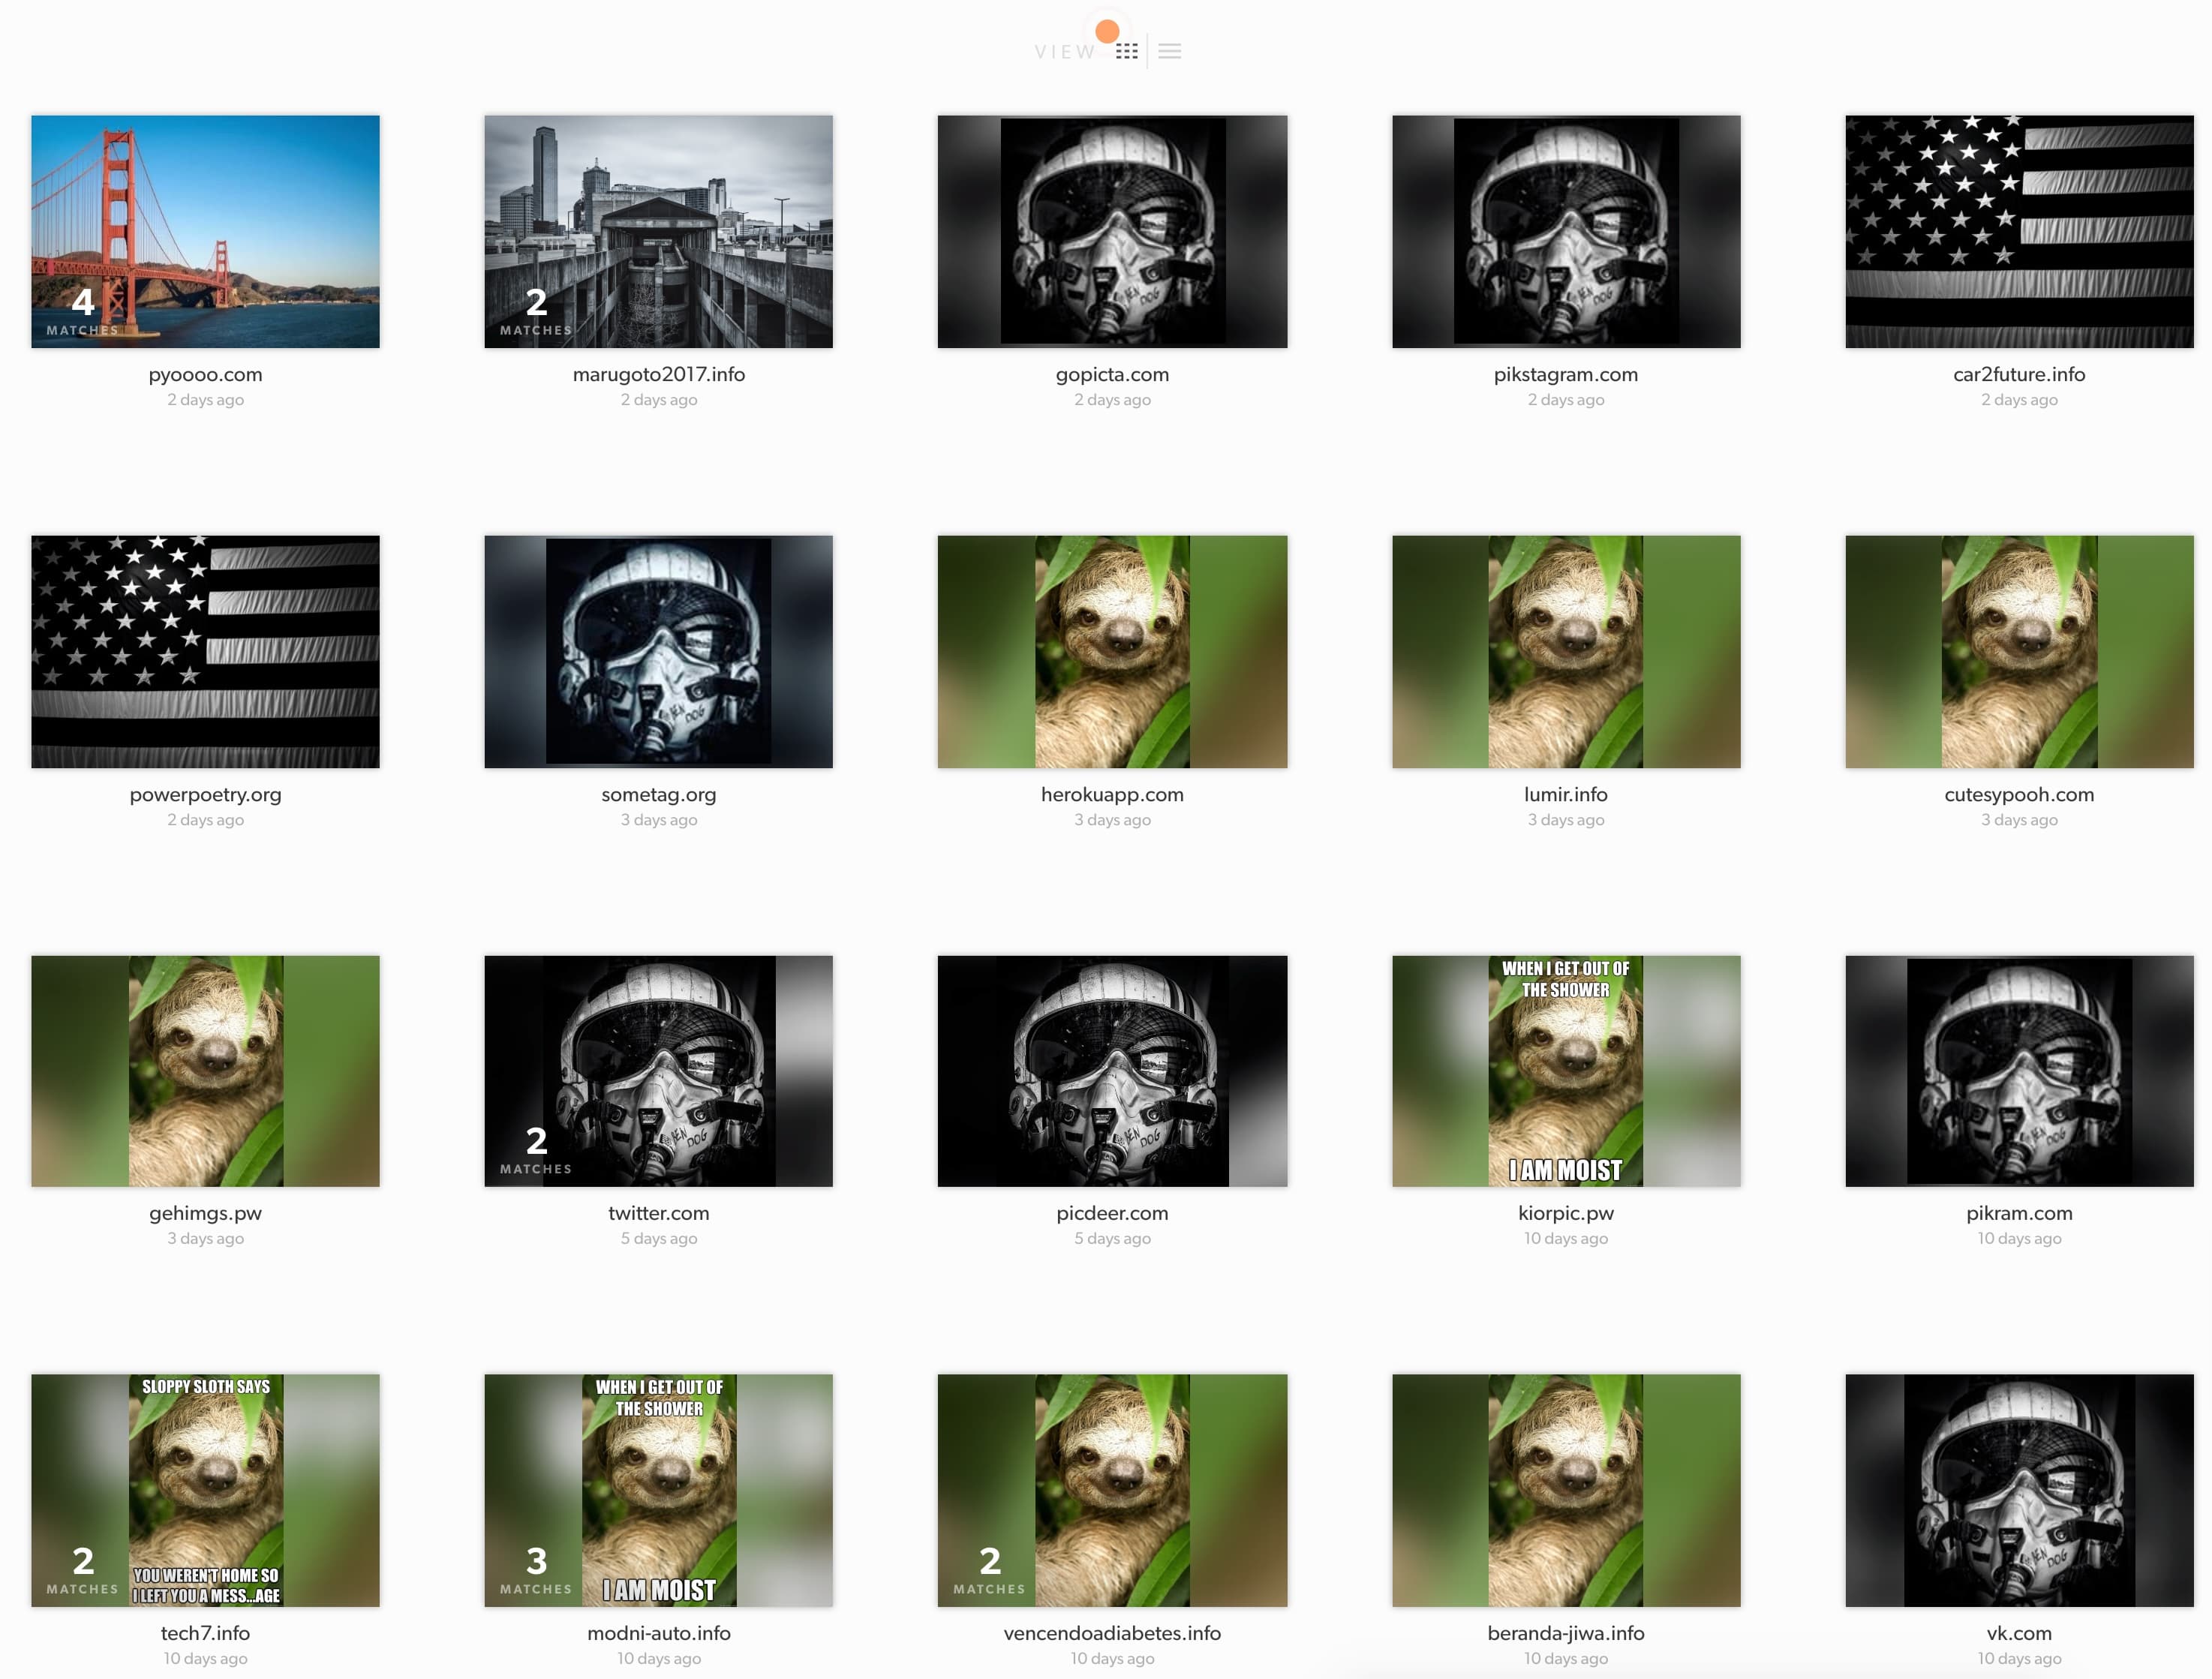Click the pyoooo.com link
Screen dimensions: 2212x1679
205,374
